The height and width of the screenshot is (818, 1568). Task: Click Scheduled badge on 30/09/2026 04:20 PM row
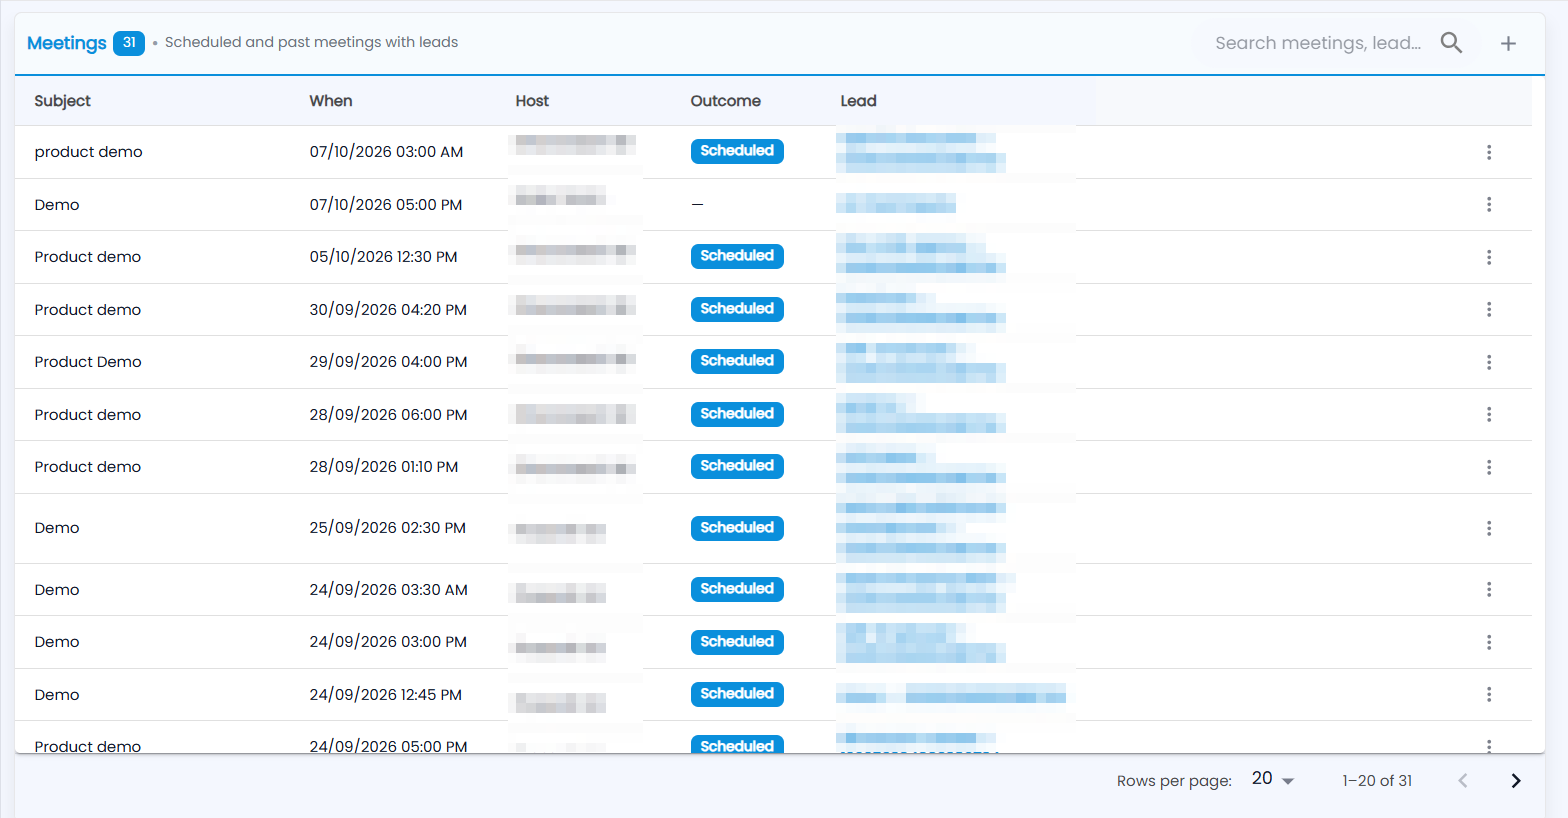pyautogui.click(x=737, y=309)
